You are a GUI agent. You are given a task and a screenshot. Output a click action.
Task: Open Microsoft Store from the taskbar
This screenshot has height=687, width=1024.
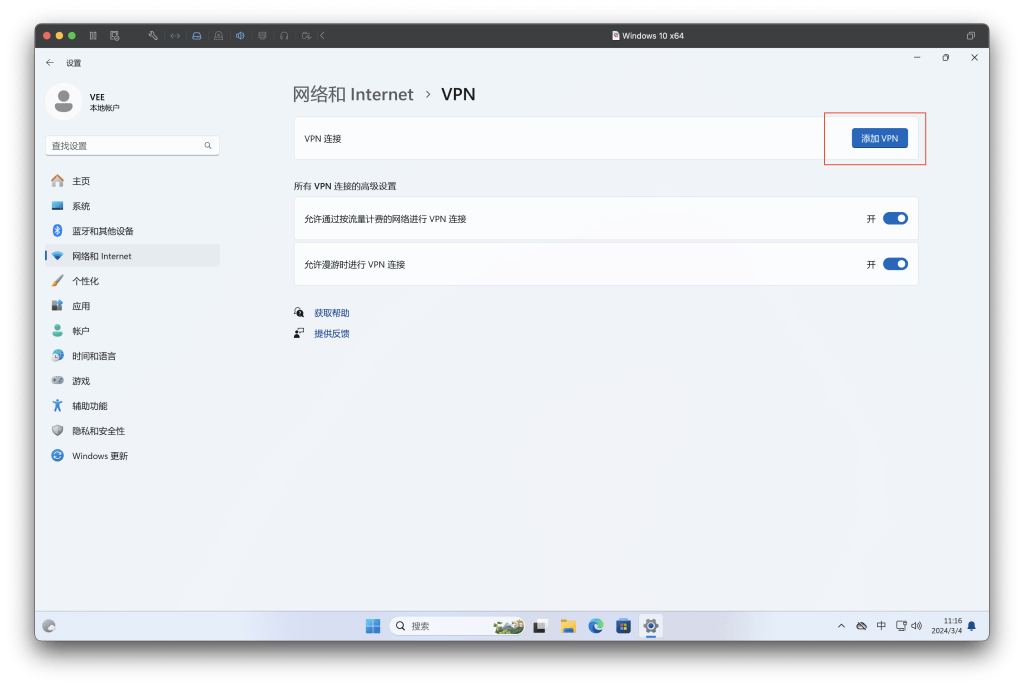click(x=624, y=626)
